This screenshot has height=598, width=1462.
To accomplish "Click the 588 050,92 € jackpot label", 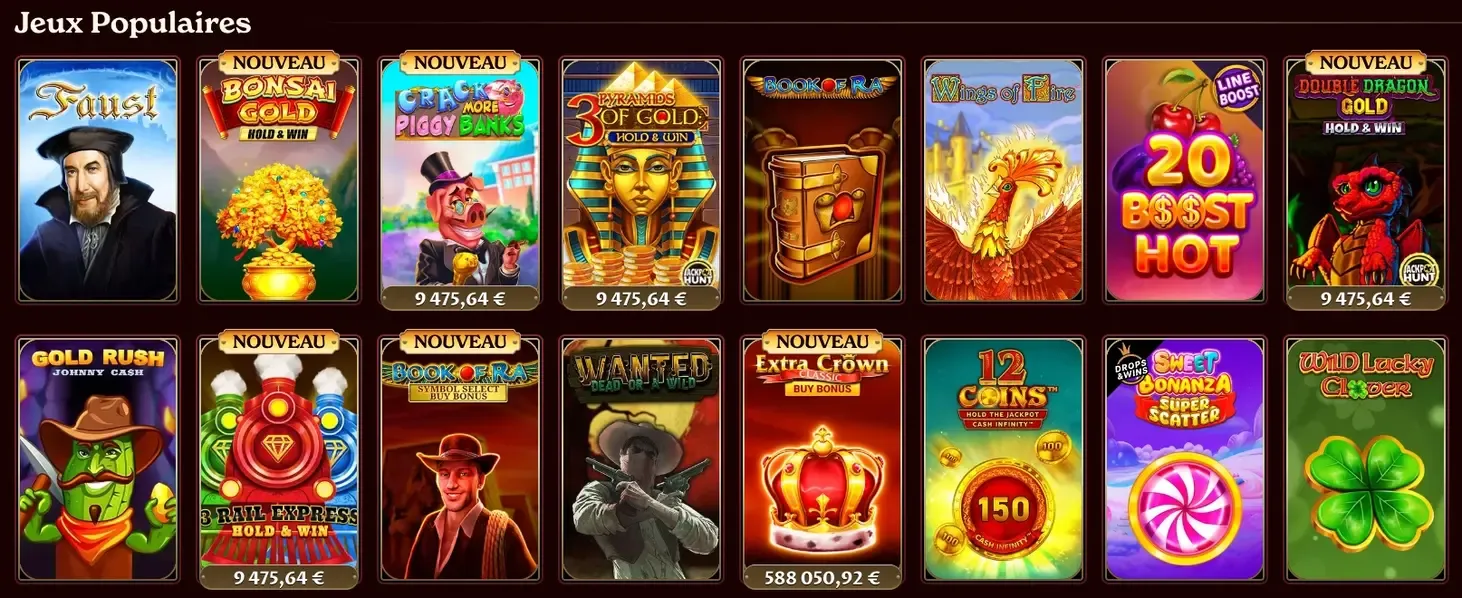I will (x=822, y=578).
